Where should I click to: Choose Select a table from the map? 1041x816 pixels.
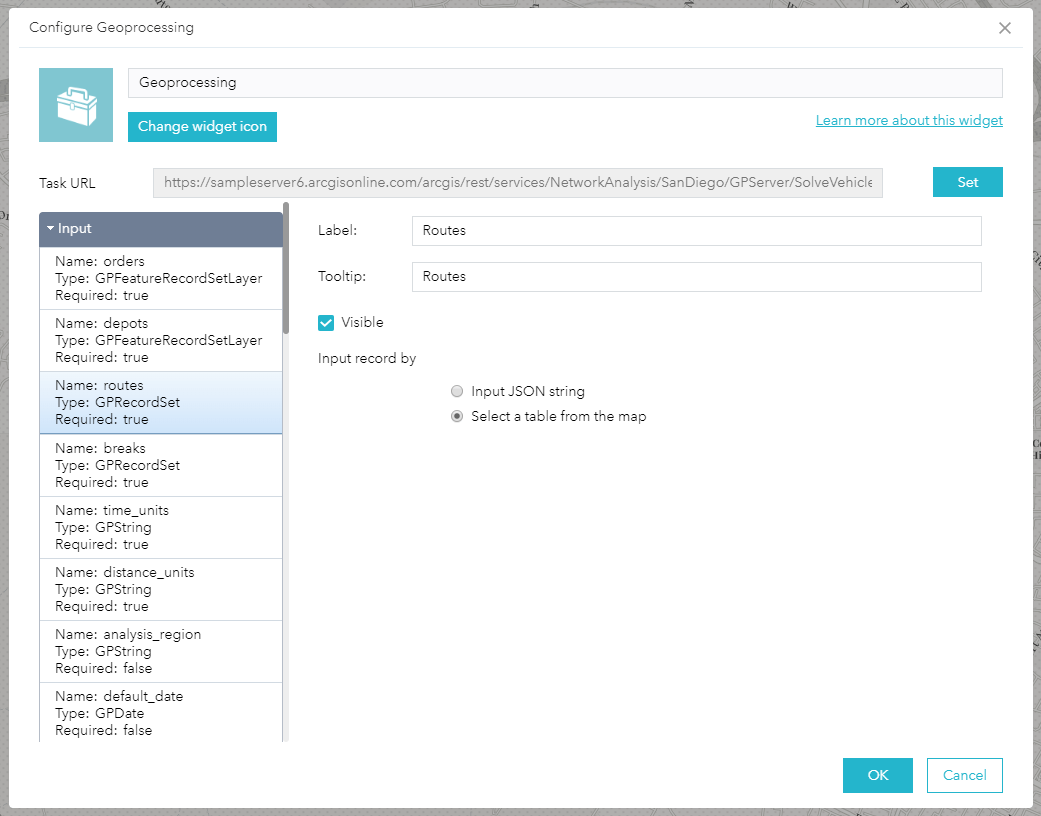(457, 416)
